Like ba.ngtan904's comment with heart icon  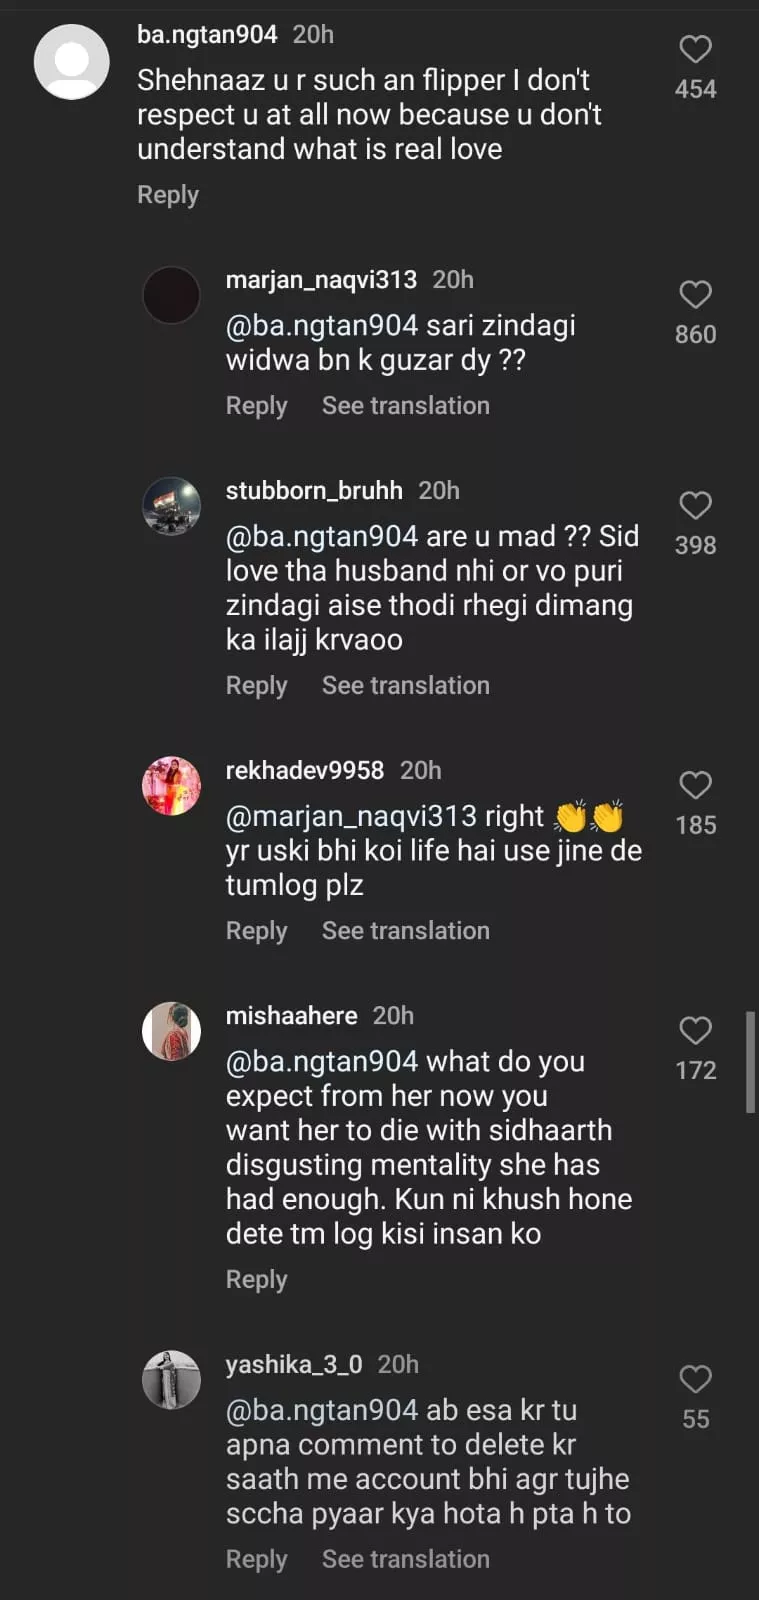tap(695, 50)
